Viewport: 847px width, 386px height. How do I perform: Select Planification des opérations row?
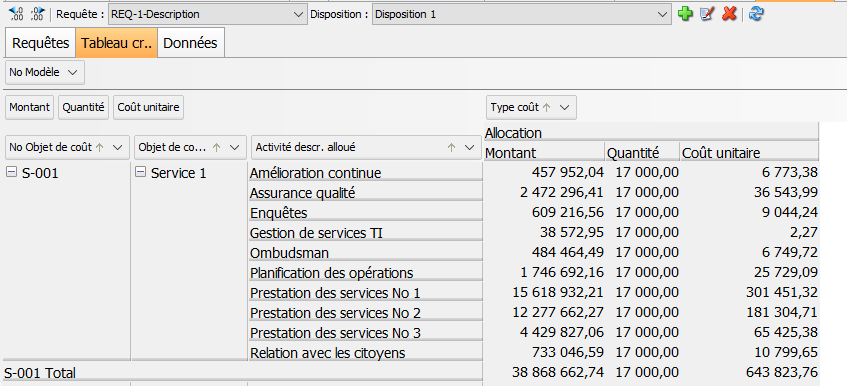tap(365, 273)
